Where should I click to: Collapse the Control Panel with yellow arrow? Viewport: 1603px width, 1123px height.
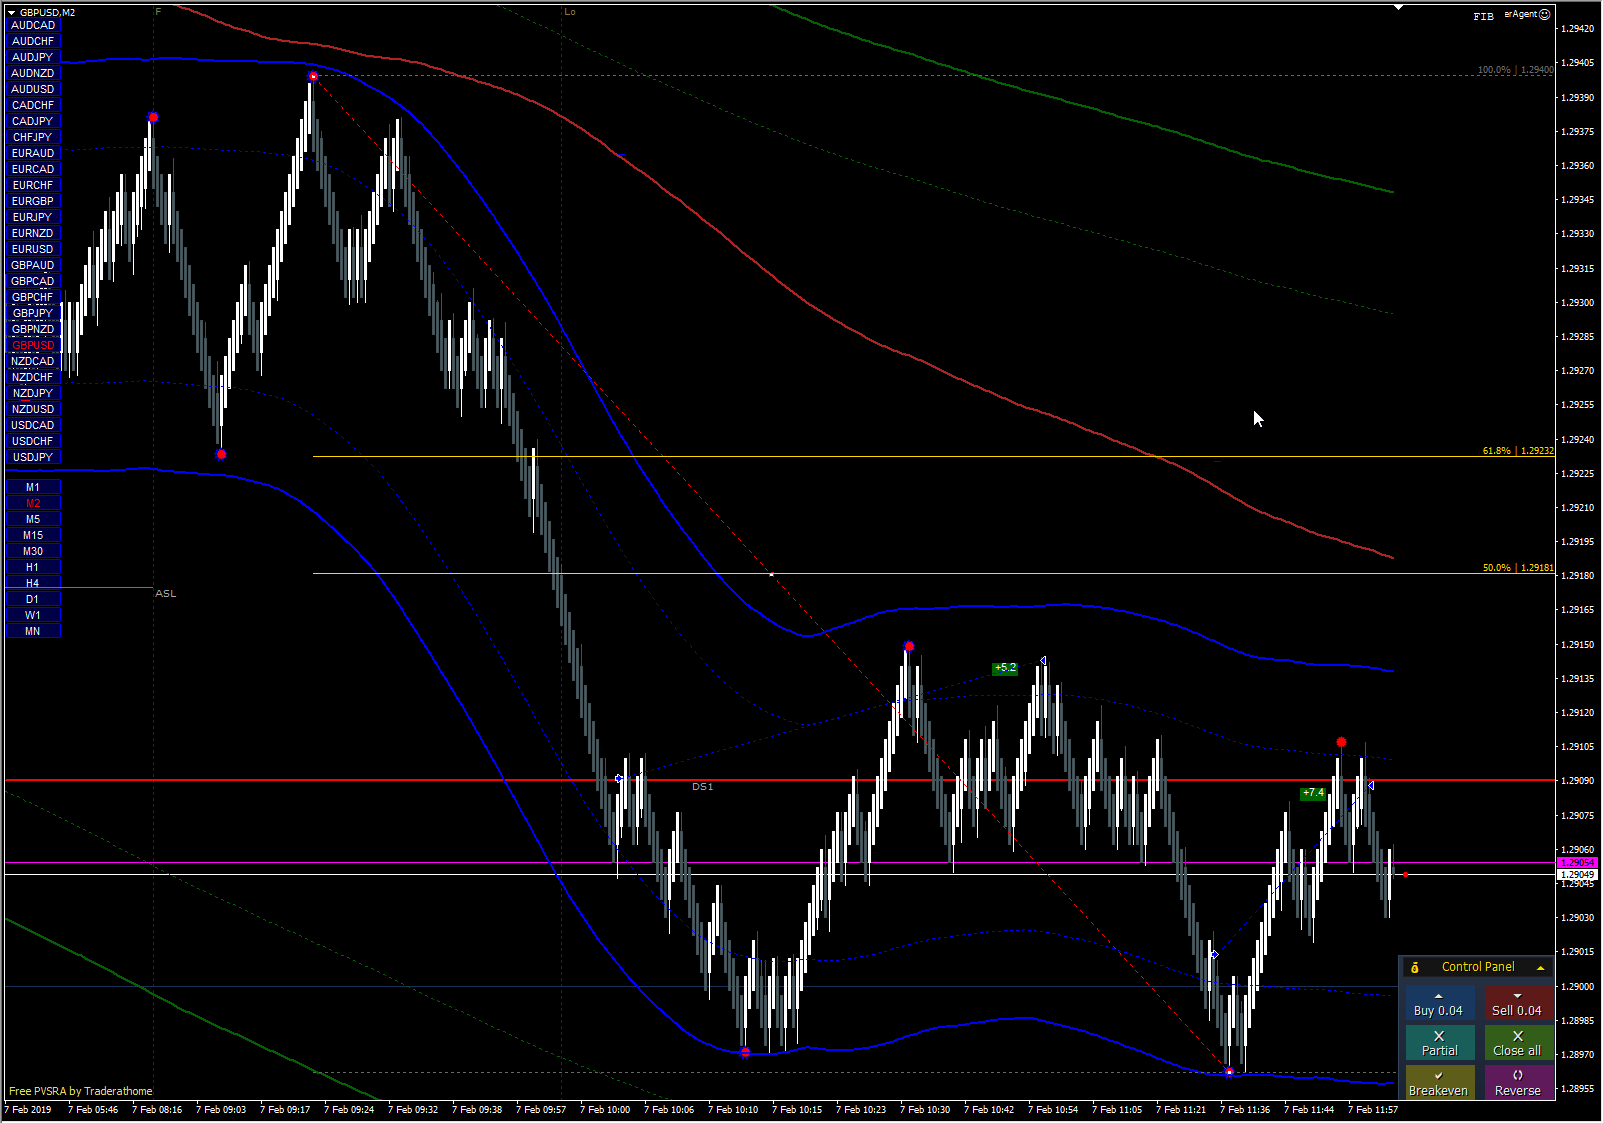1540,967
